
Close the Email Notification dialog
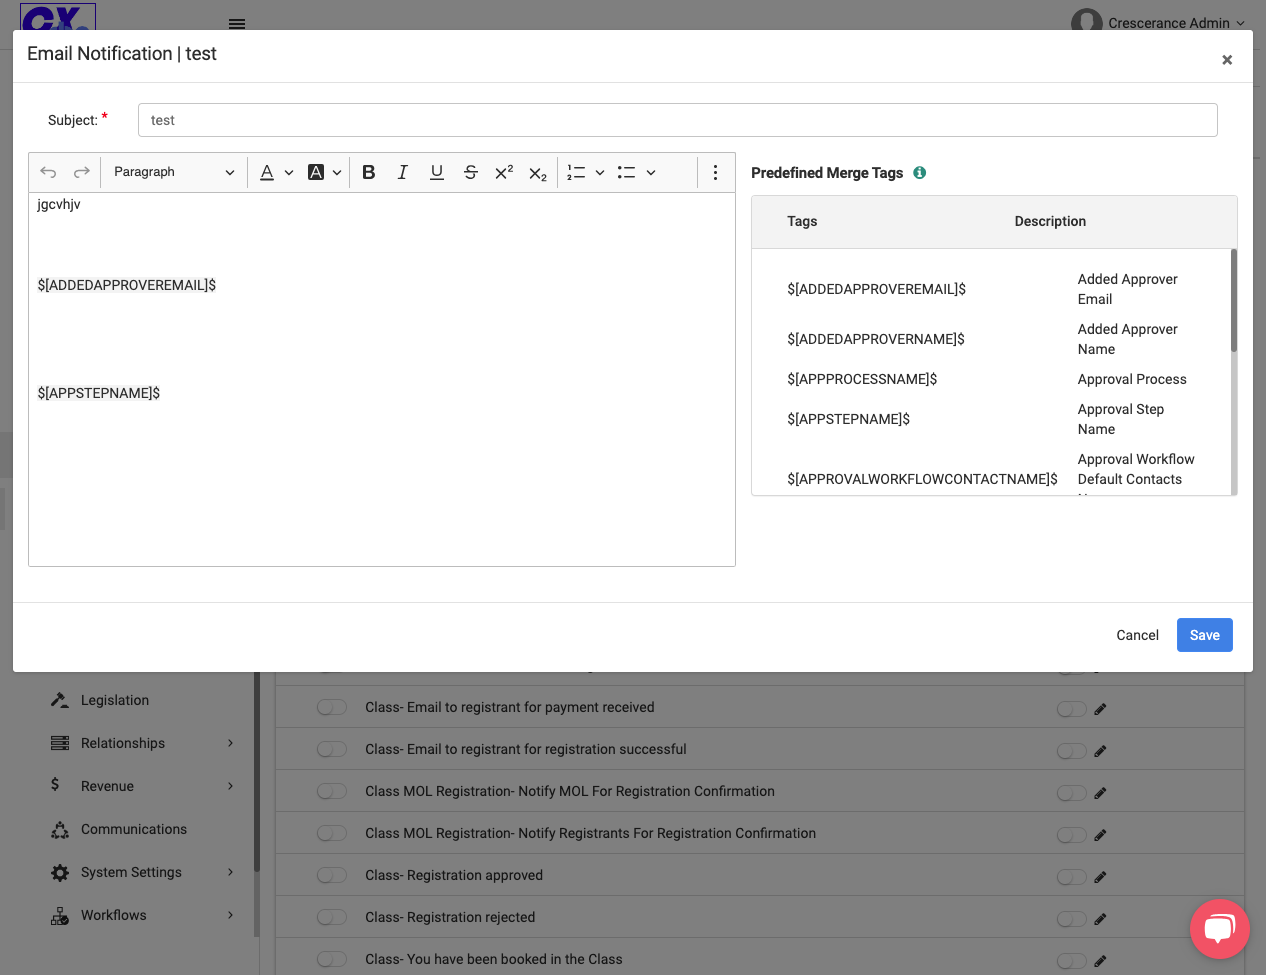[x=1227, y=60]
